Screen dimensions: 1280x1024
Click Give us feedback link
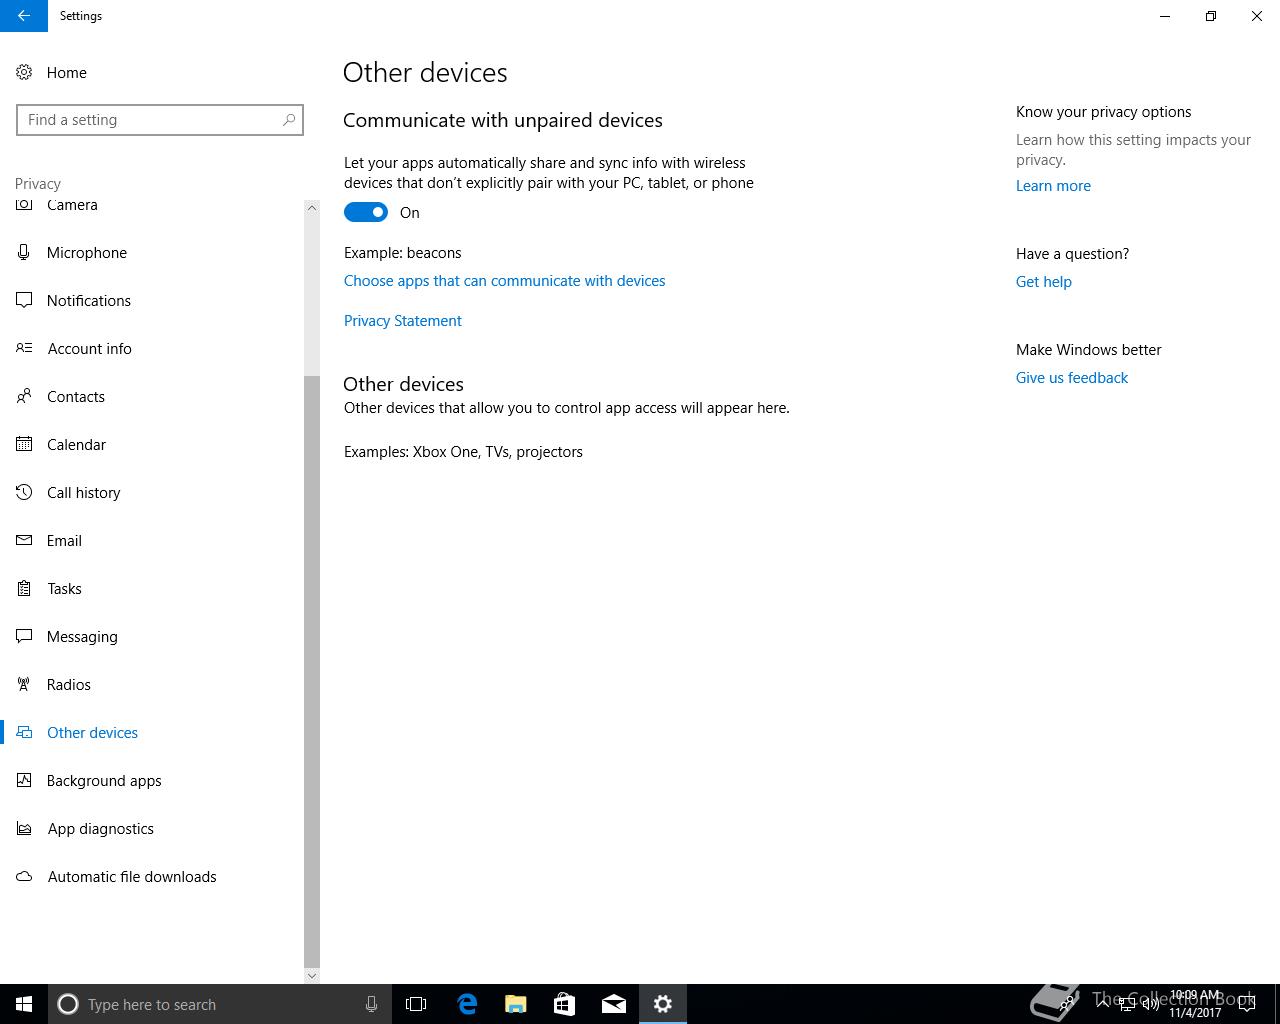pyautogui.click(x=1071, y=378)
